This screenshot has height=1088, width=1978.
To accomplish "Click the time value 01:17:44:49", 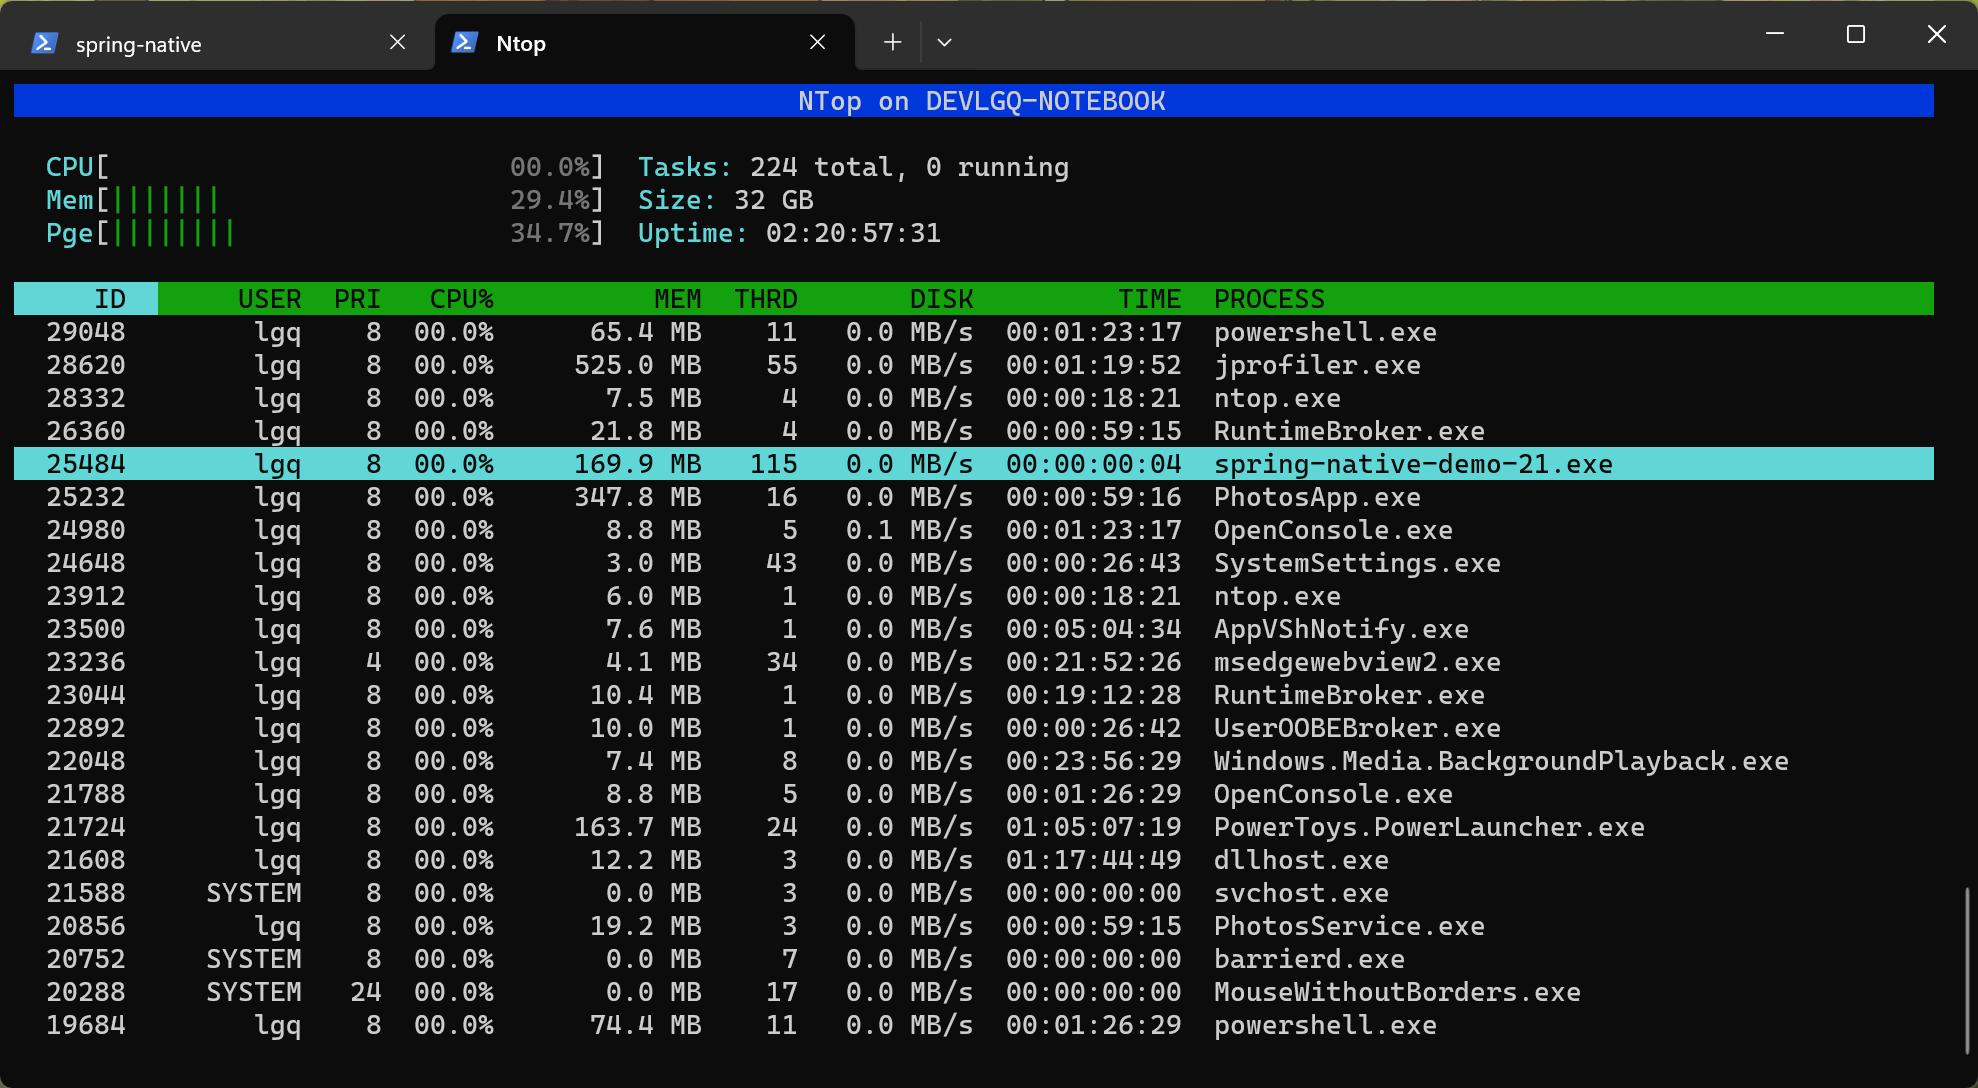I will (1093, 860).
